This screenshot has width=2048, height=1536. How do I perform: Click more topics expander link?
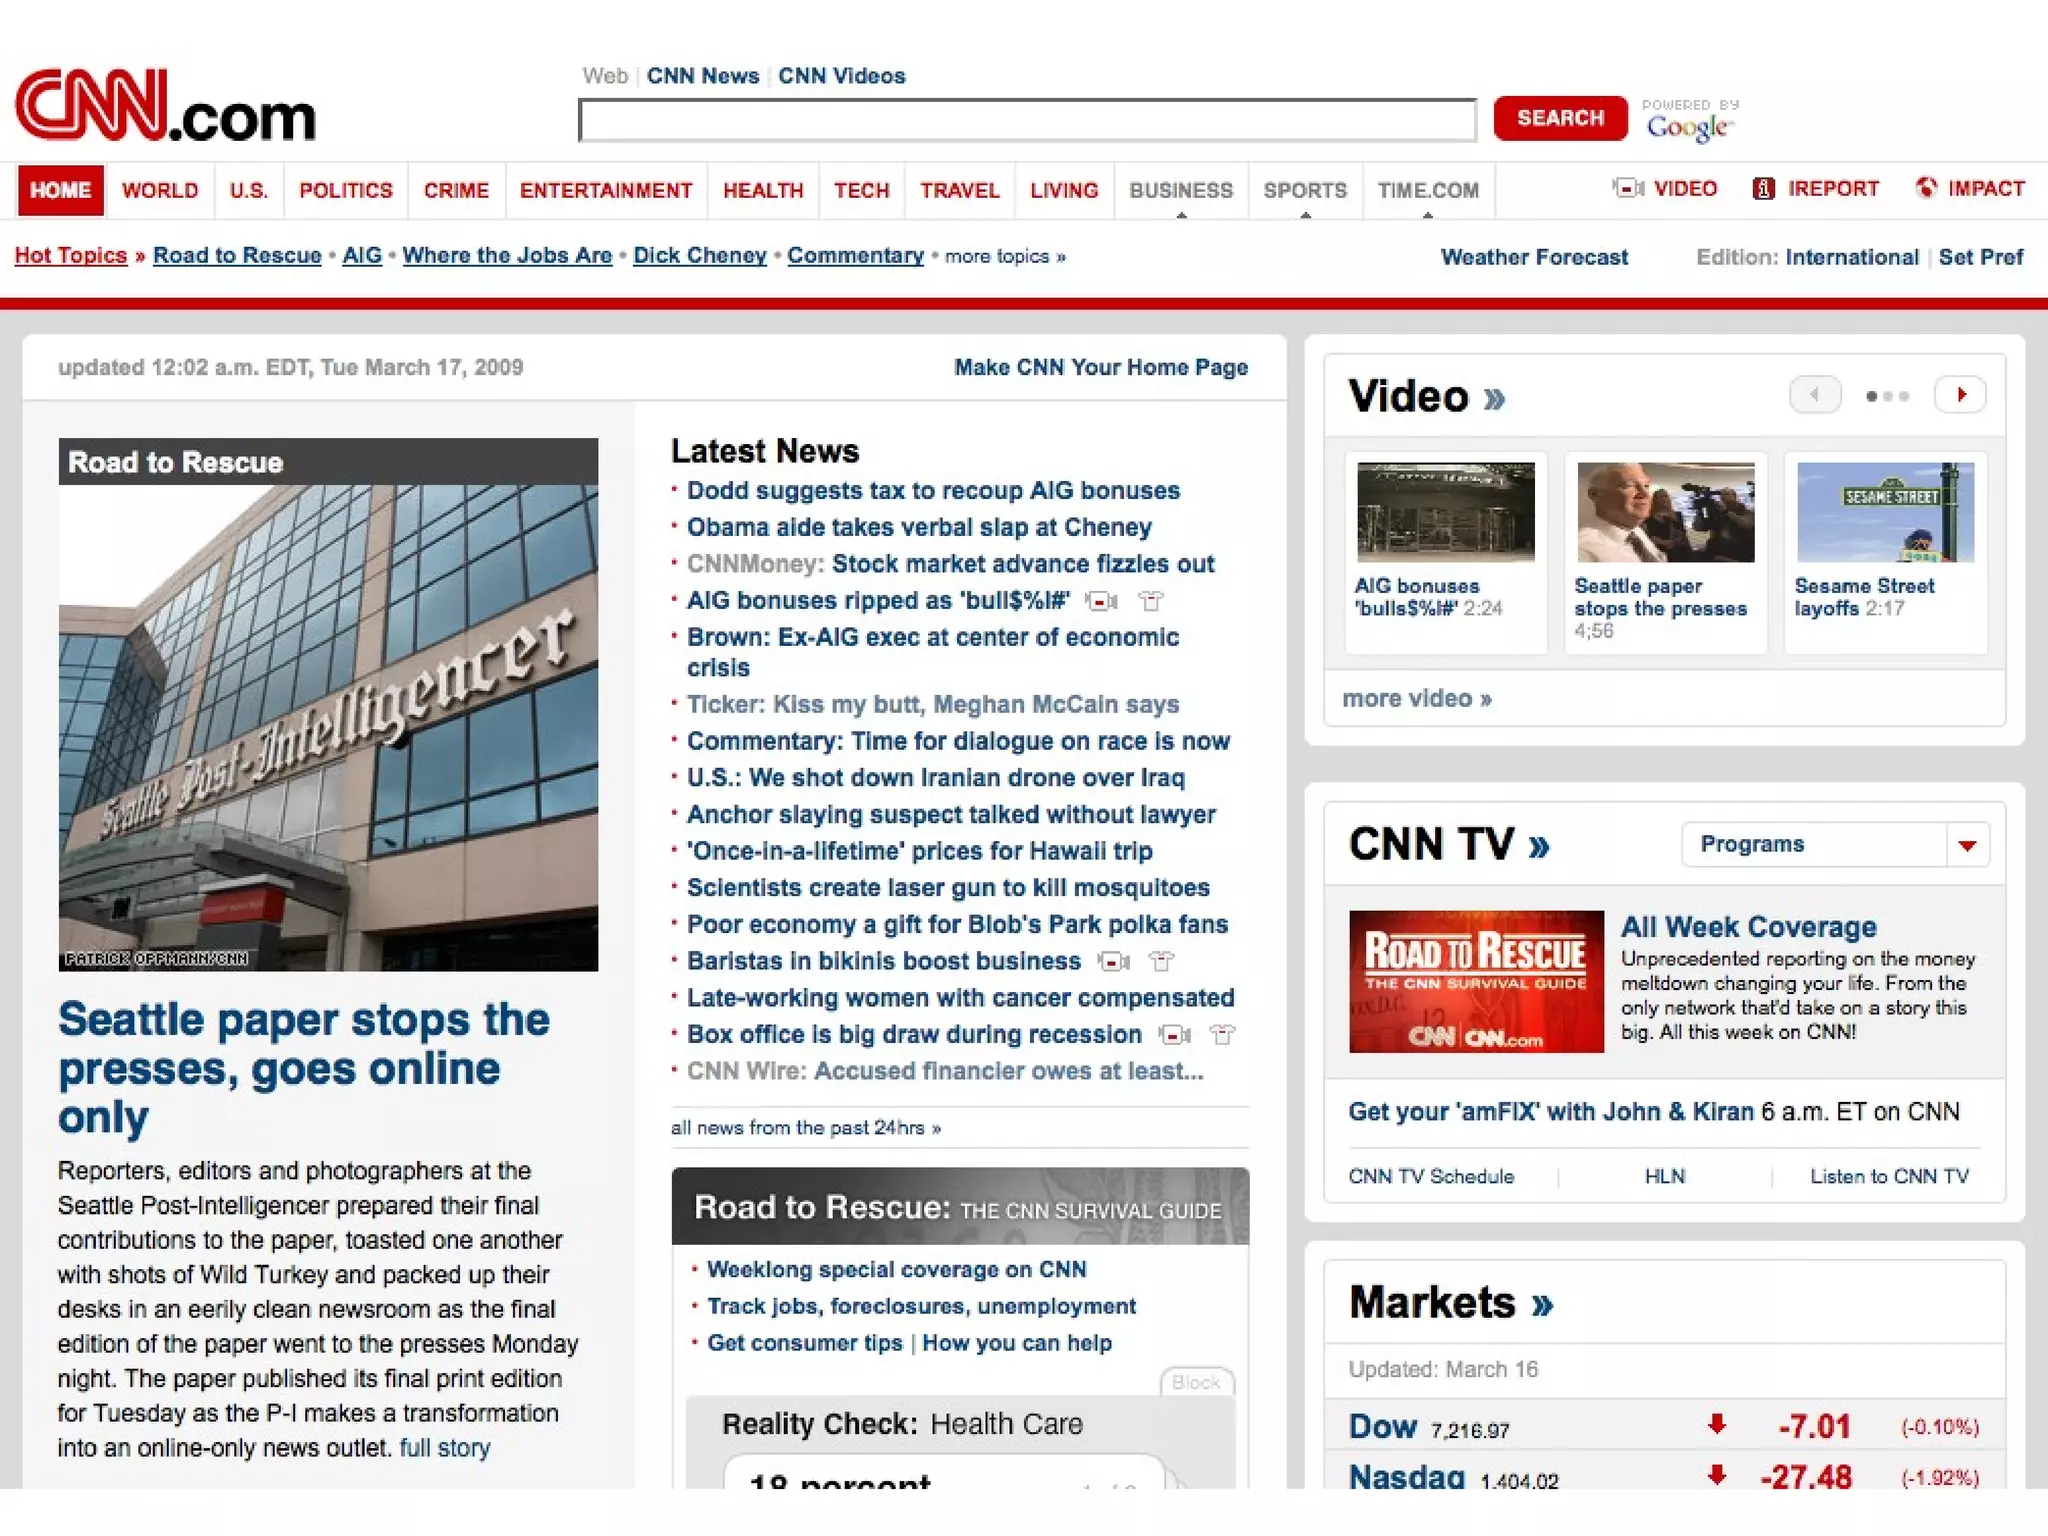tap(1005, 257)
